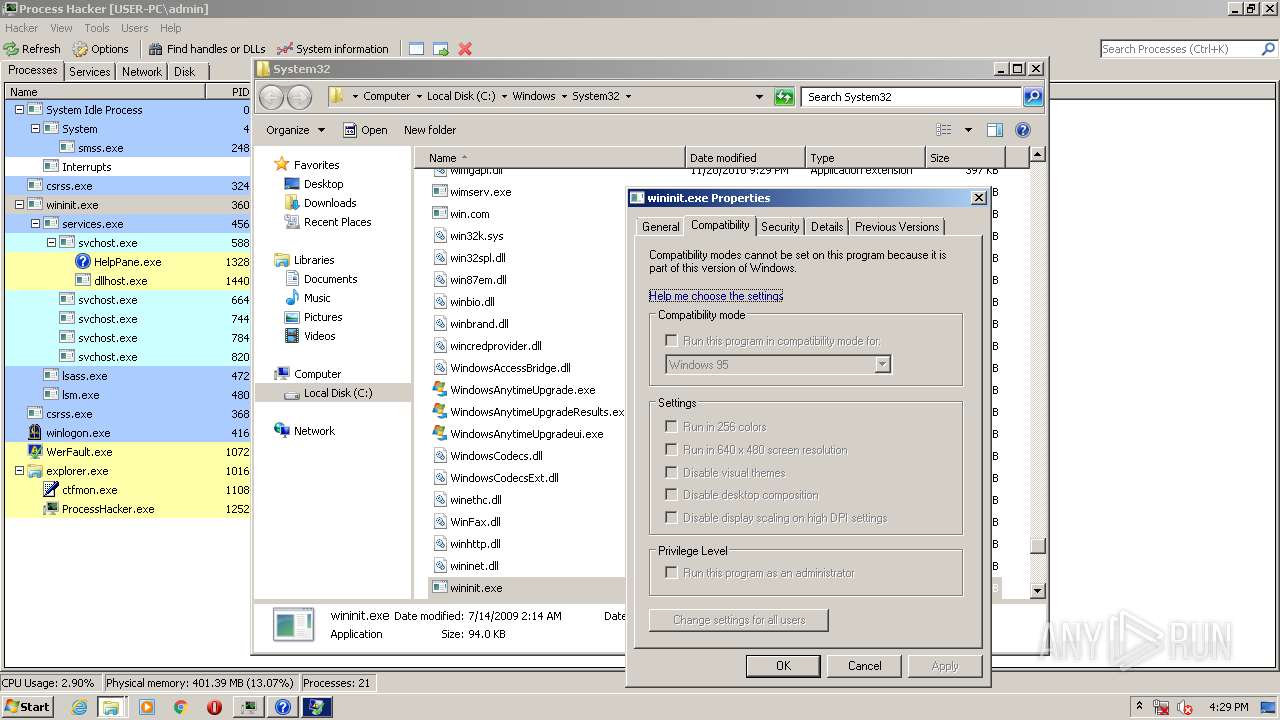Image resolution: width=1280 pixels, height=720 pixels.
Task: Collapse explorer.exe tree node
Action: click(19, 471)
